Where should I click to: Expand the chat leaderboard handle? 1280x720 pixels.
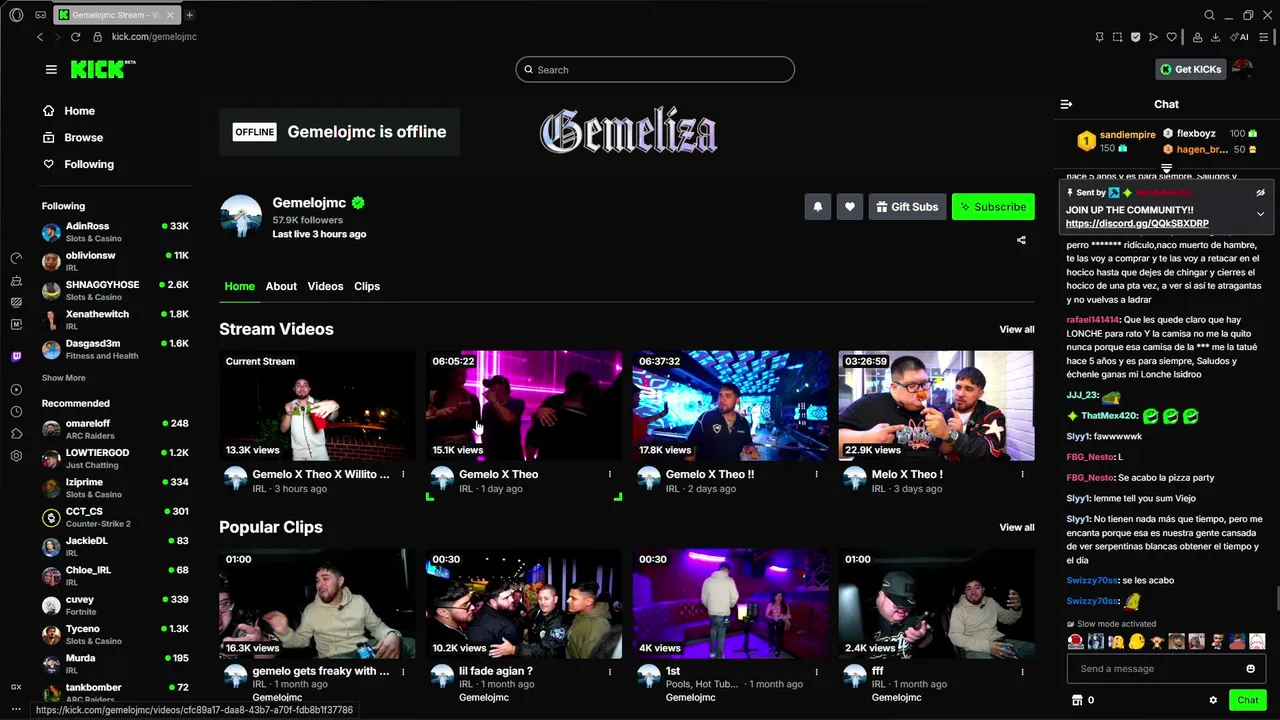click(1166, 168)
